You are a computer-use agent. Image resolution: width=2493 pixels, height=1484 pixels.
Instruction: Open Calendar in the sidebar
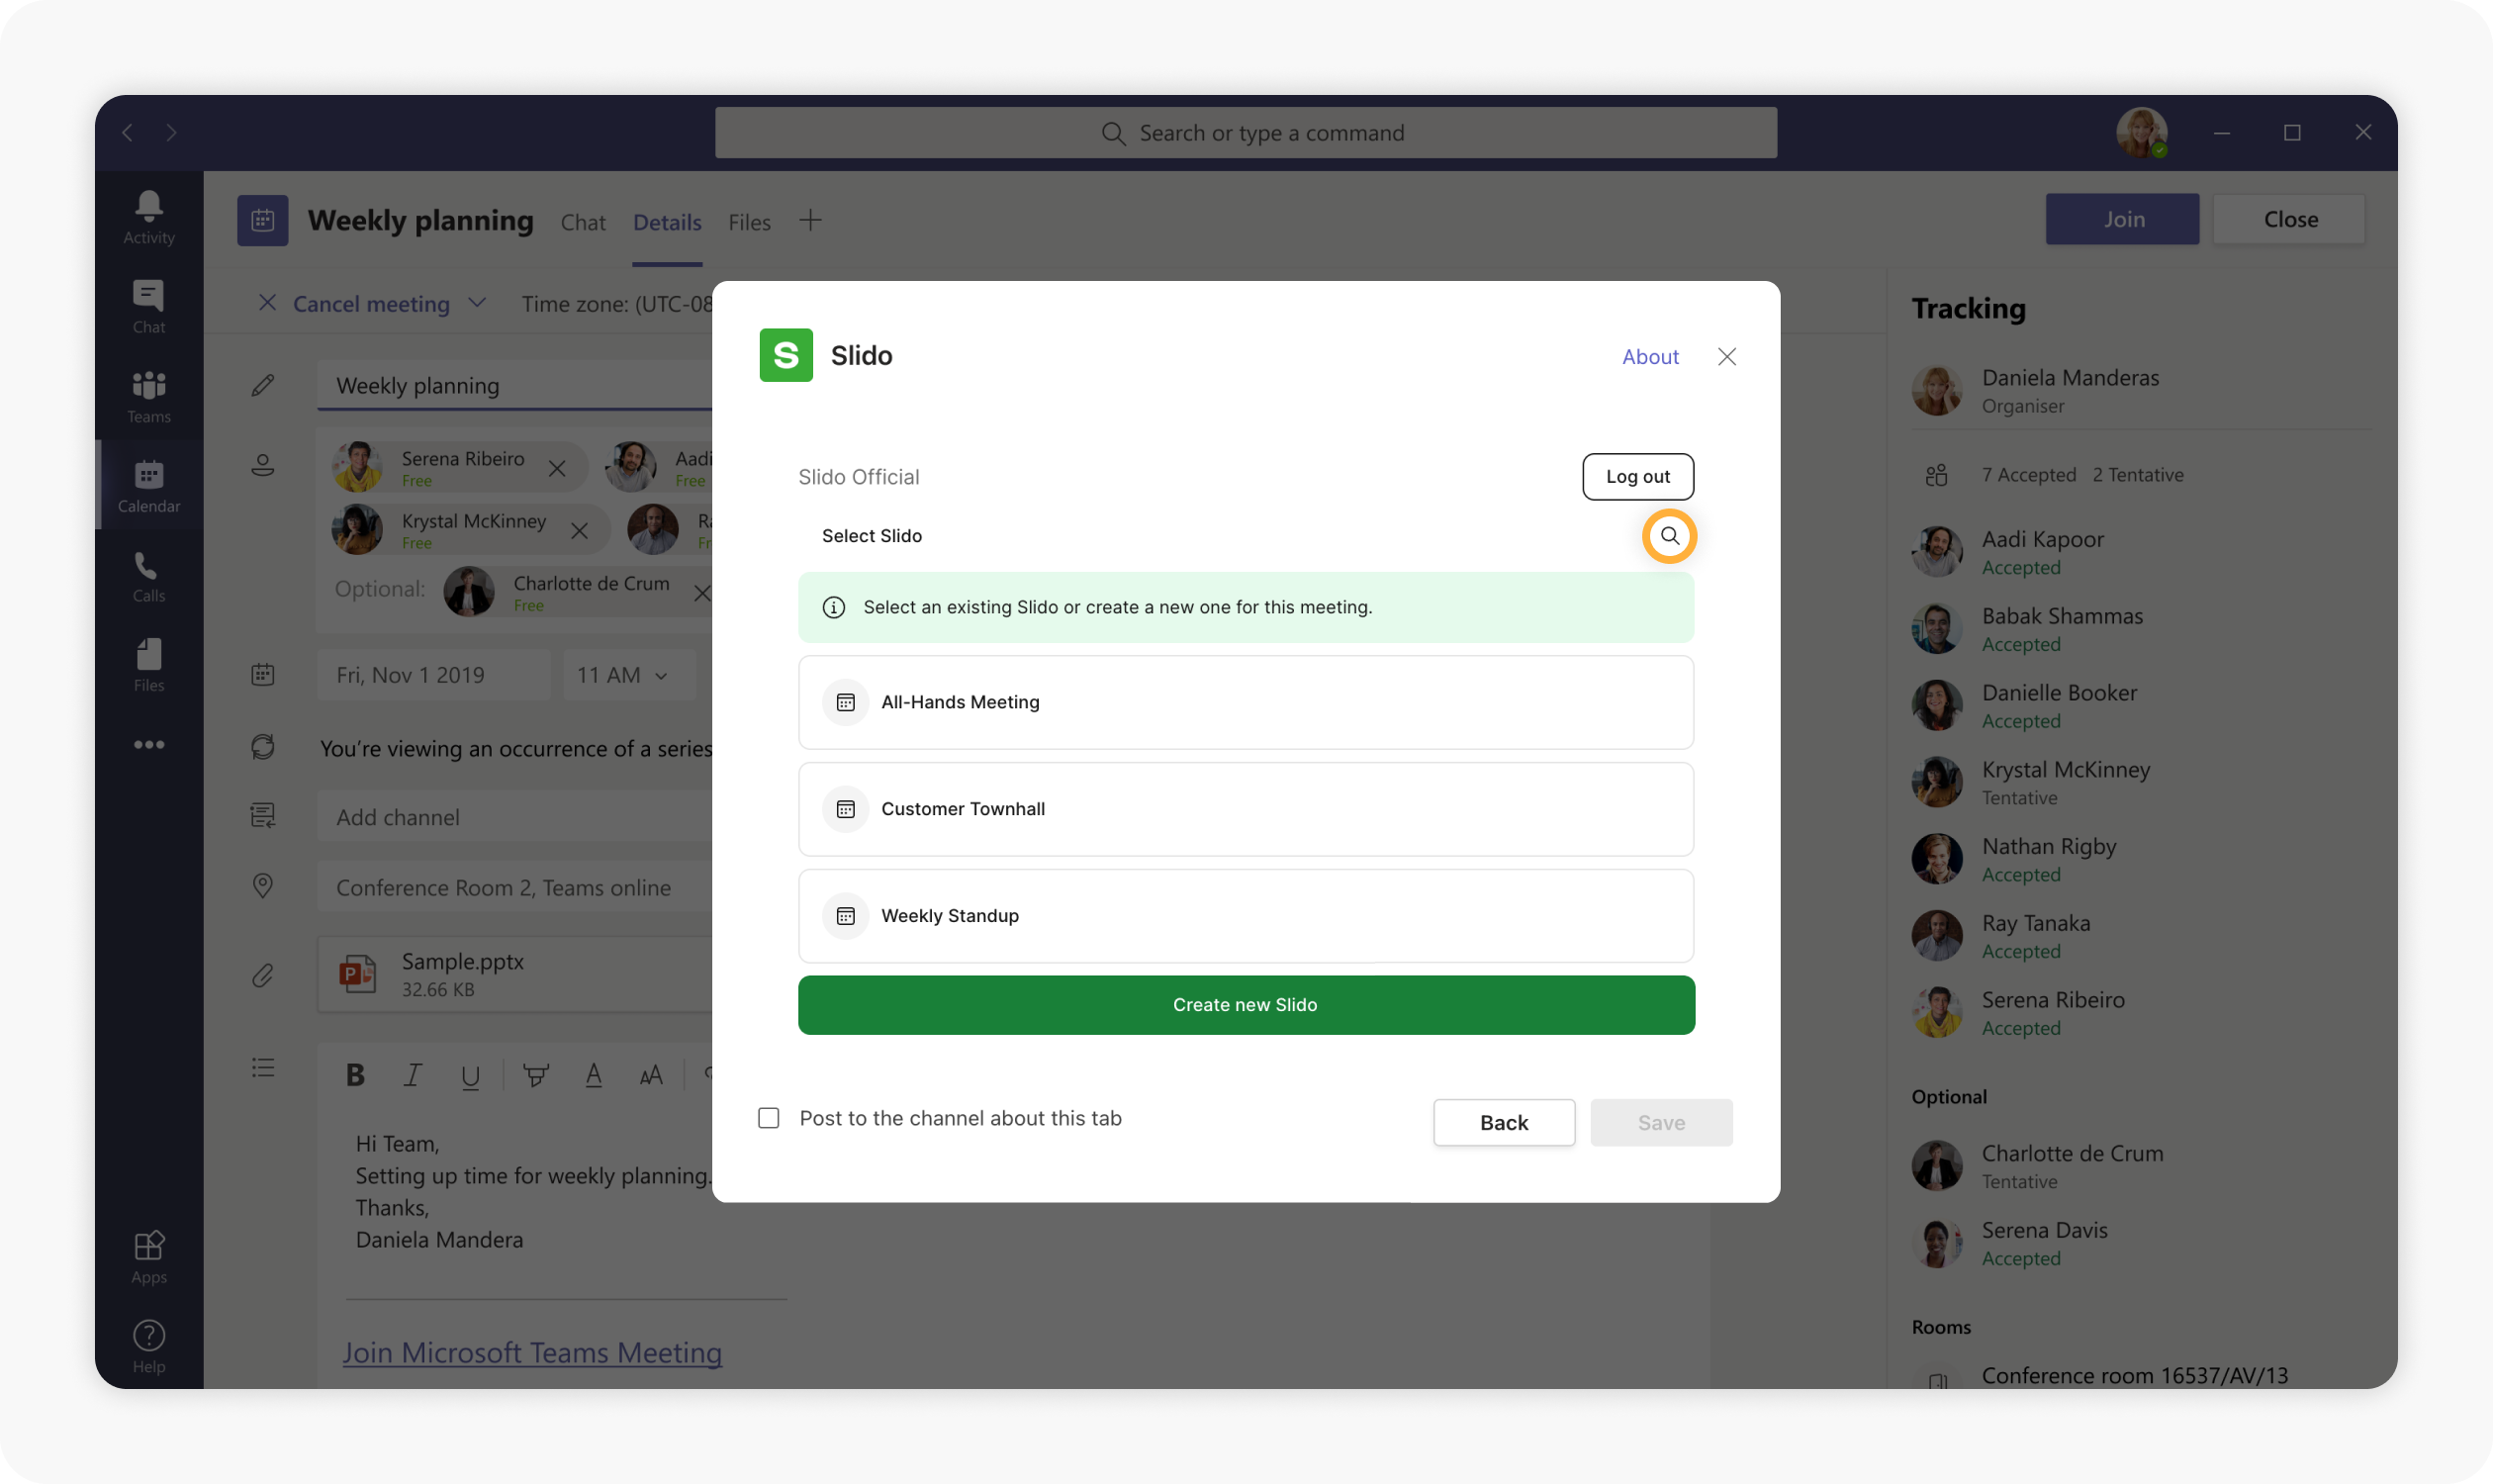[149, 485]
